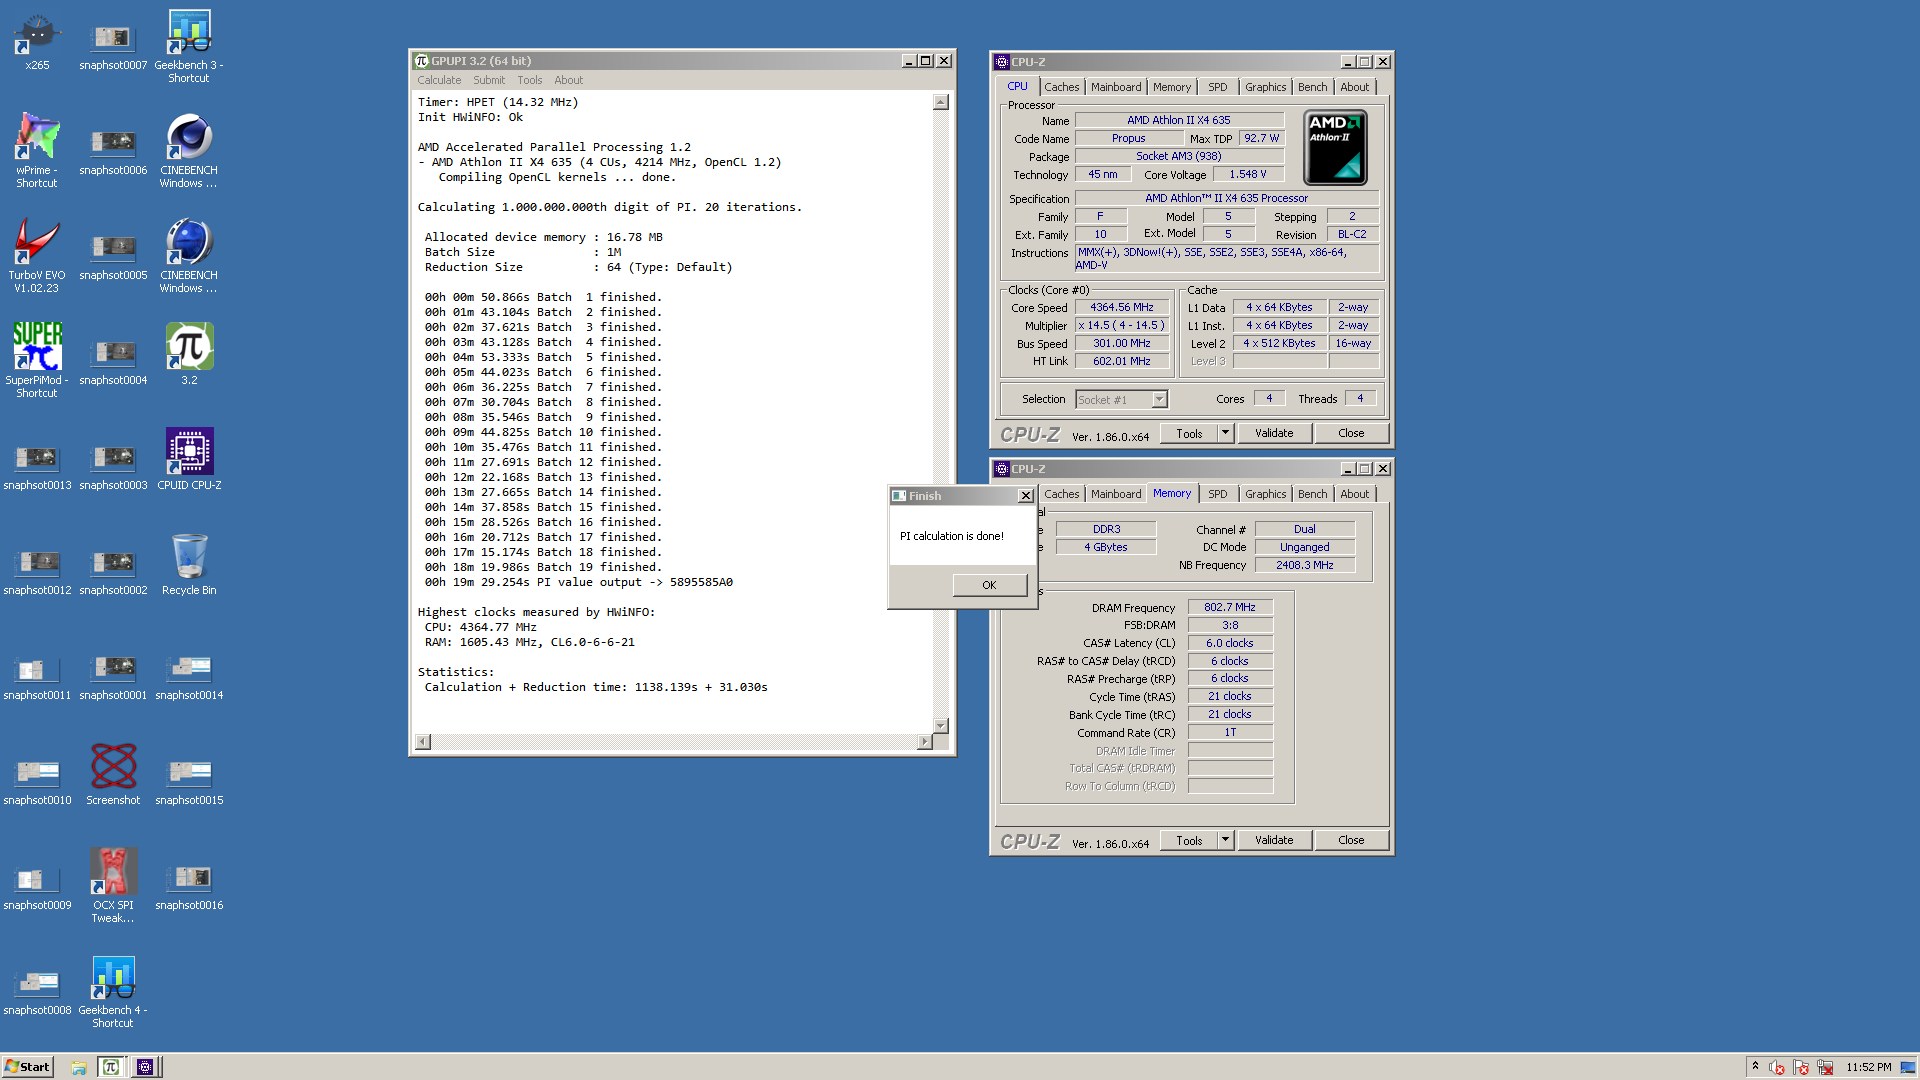This screenshot has height=1080, width=1920.
Task: Confirm OK in the Finish dialog
Action: (989, 585)
